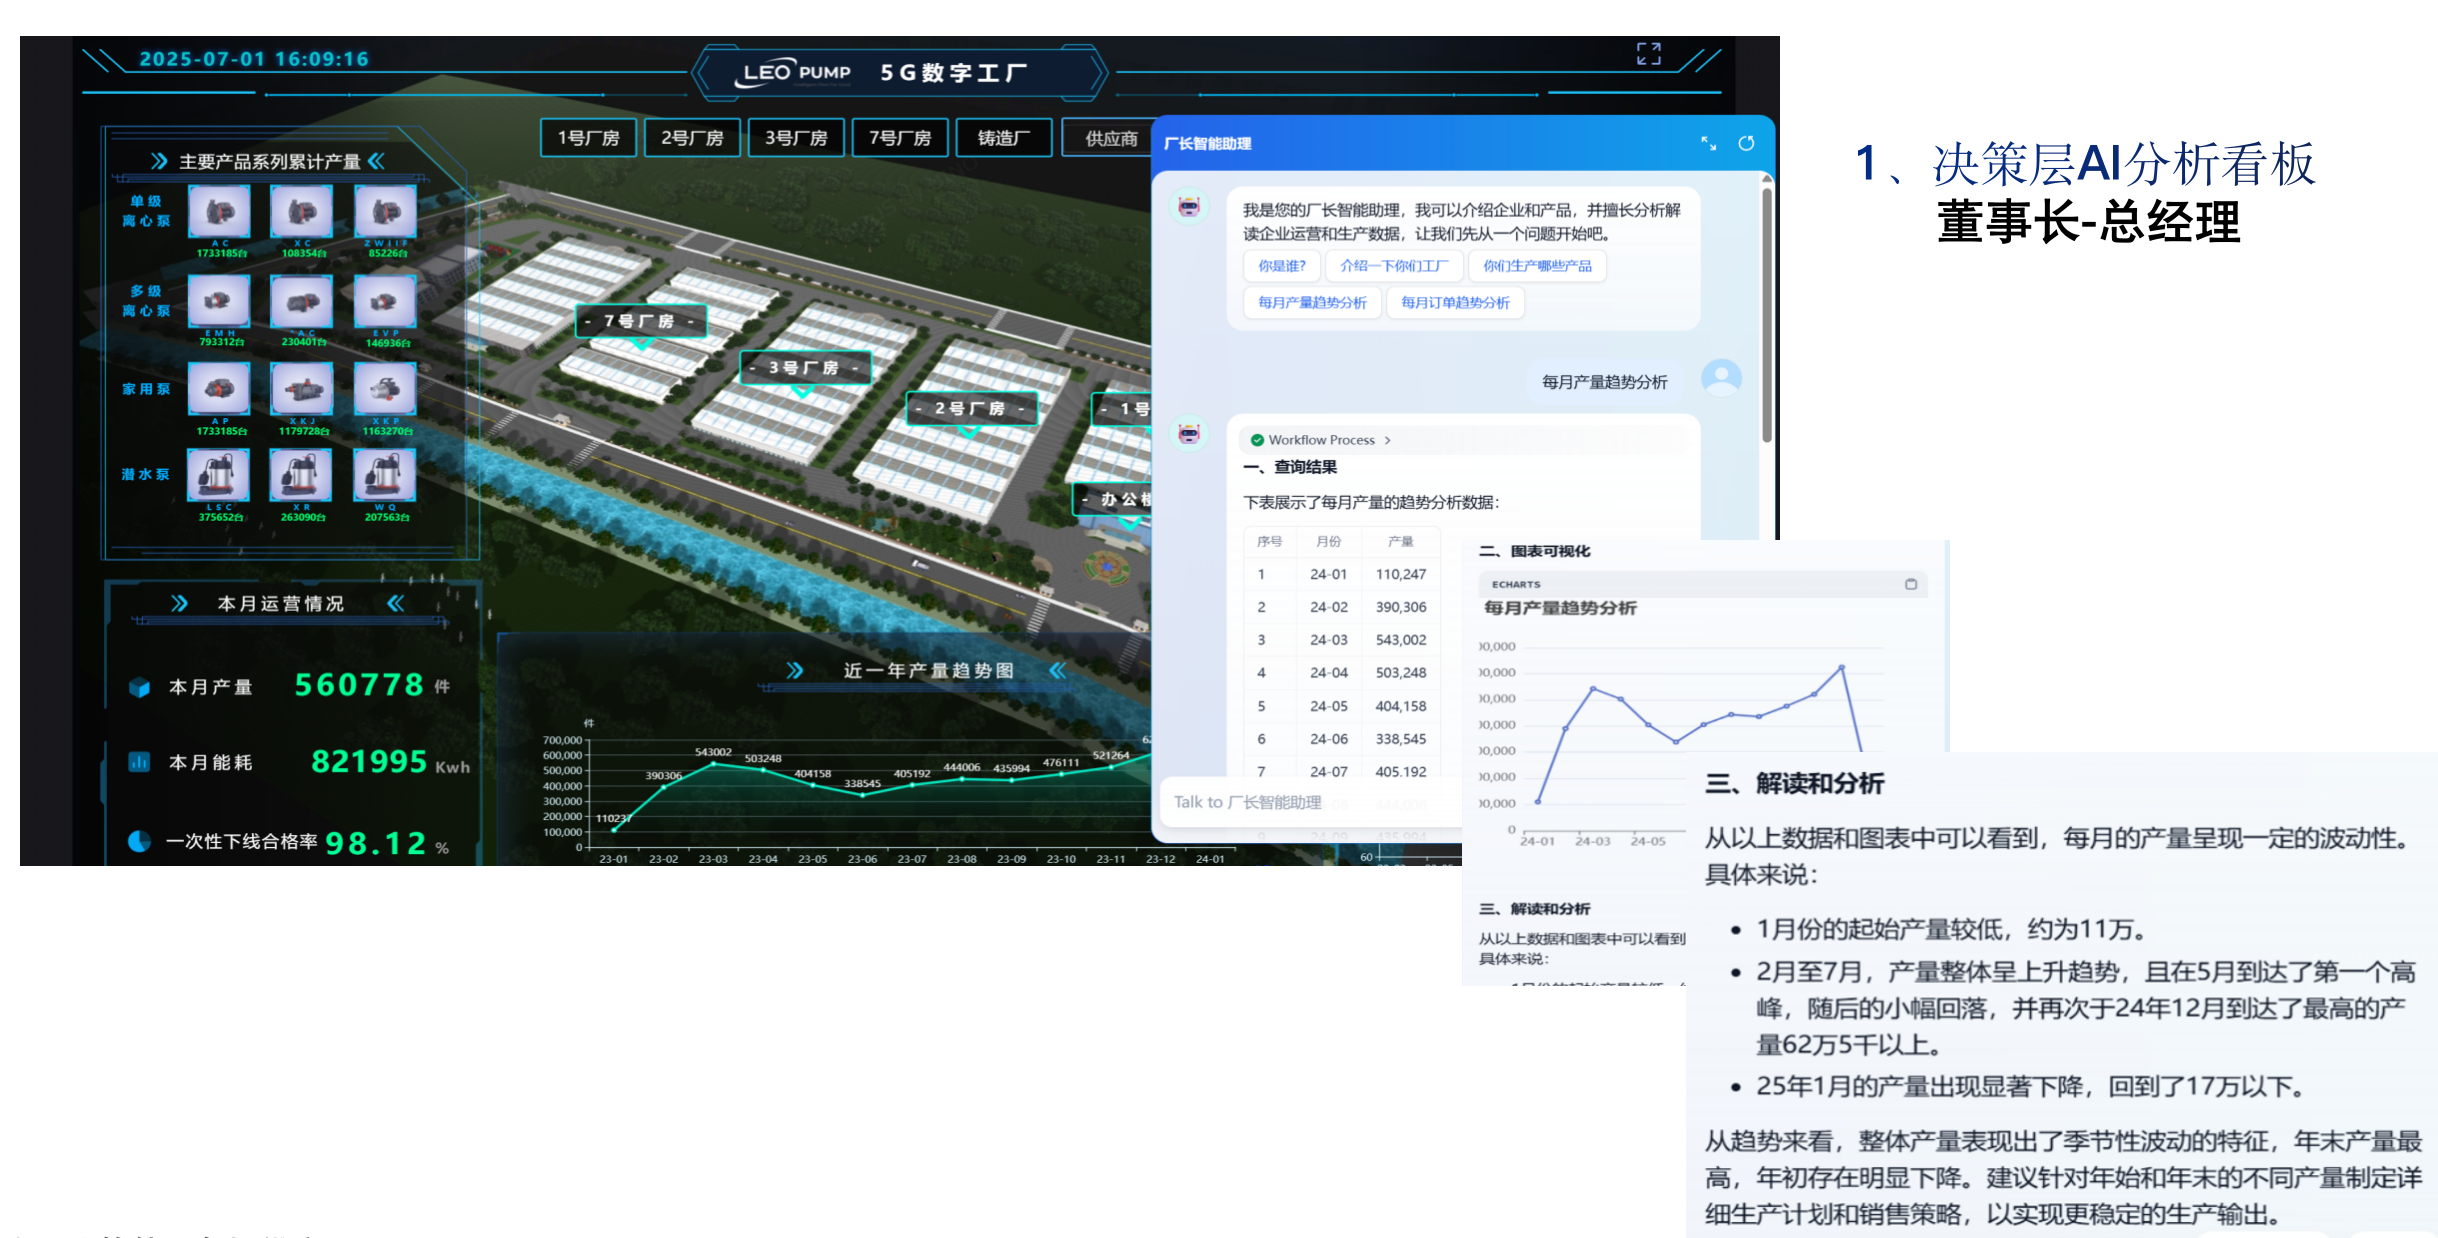2438x1238 pixels.
Task: Click the bar chart icon next to 本月能耗
Action: point(139,762)
